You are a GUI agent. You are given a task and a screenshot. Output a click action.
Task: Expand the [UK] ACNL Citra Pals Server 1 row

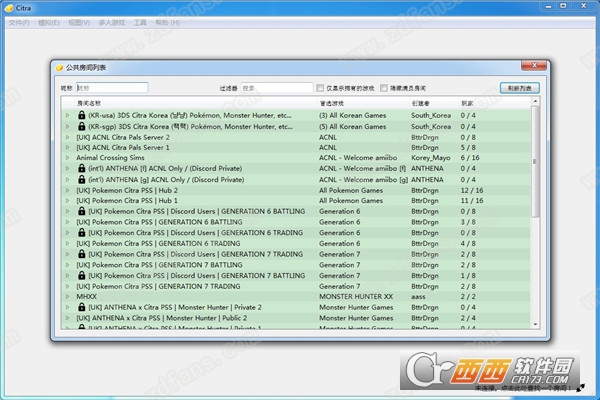pos(68,147)
